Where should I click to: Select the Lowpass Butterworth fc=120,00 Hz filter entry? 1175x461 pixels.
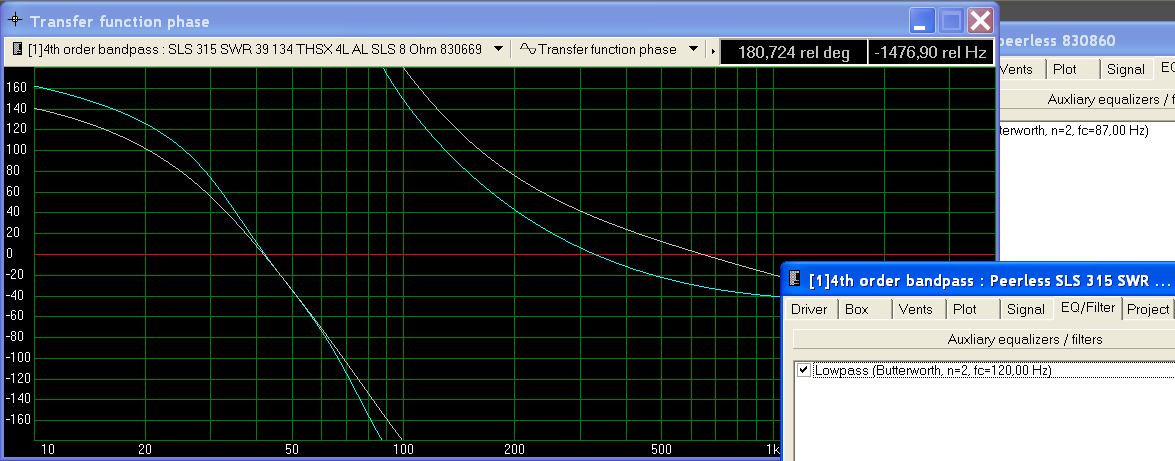[x=932, y=370]
